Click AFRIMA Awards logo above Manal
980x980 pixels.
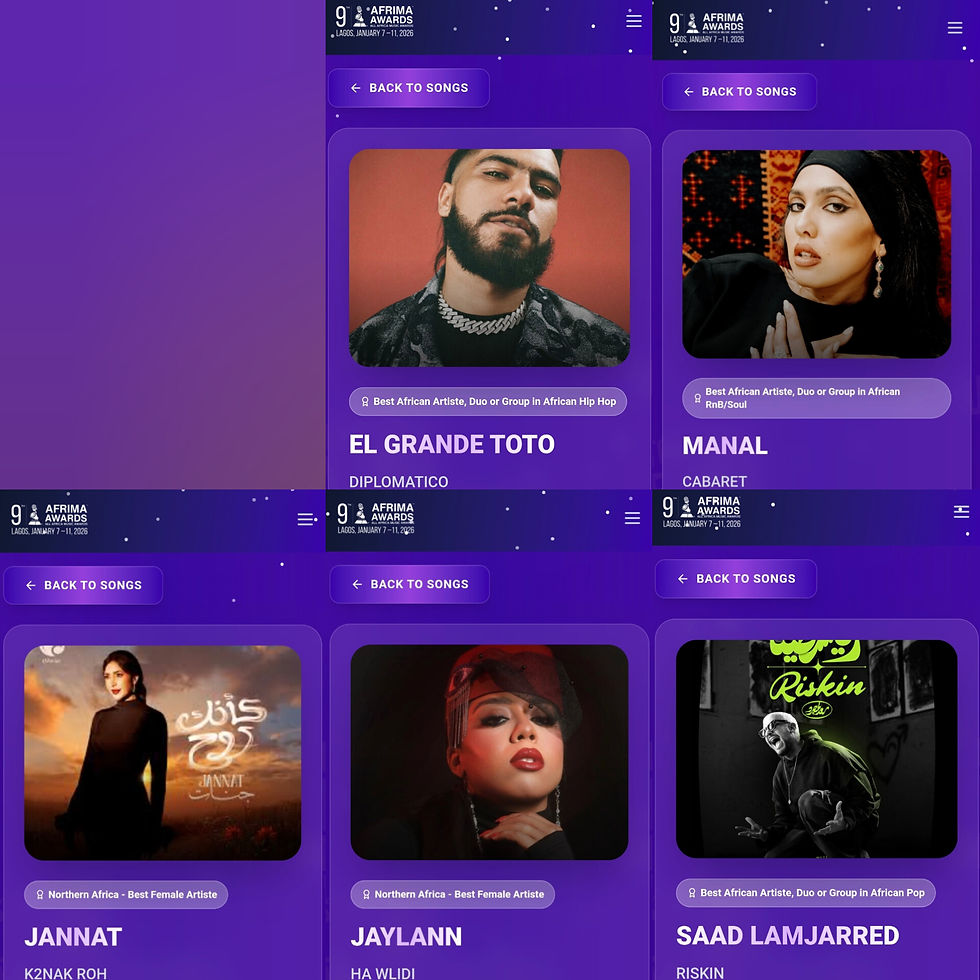(x=706, y=28)
